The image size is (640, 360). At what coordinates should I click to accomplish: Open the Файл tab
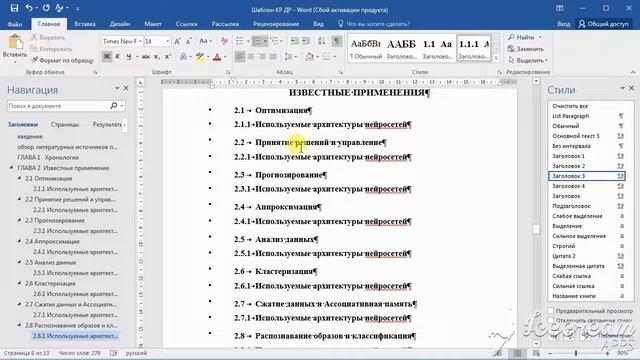point(15,24)
